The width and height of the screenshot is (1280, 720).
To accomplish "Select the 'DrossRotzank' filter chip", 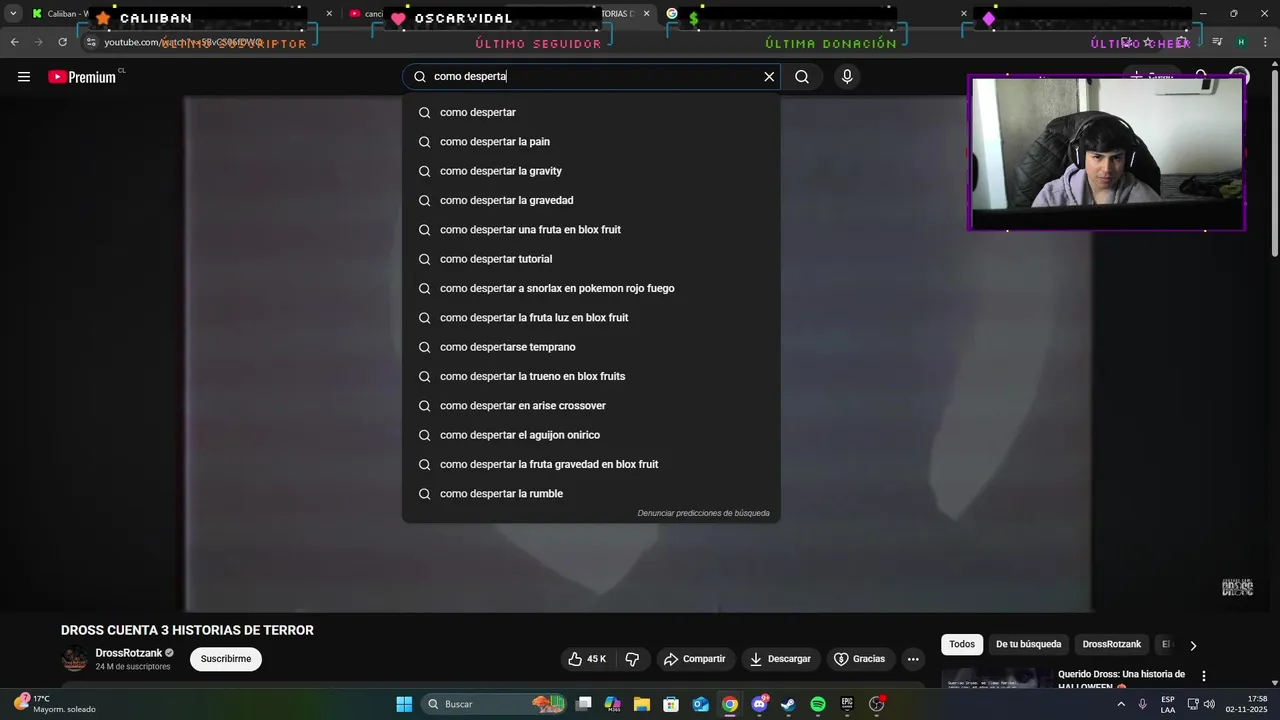I will 1111,645.
